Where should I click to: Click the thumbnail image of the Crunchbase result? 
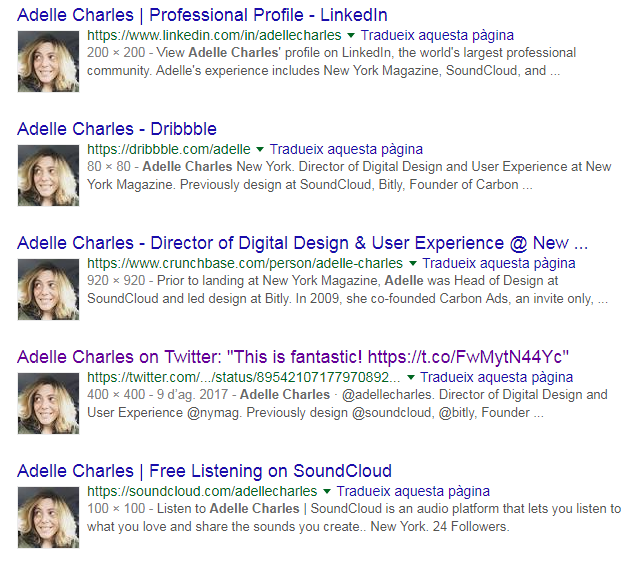click(x=48, y=289)
